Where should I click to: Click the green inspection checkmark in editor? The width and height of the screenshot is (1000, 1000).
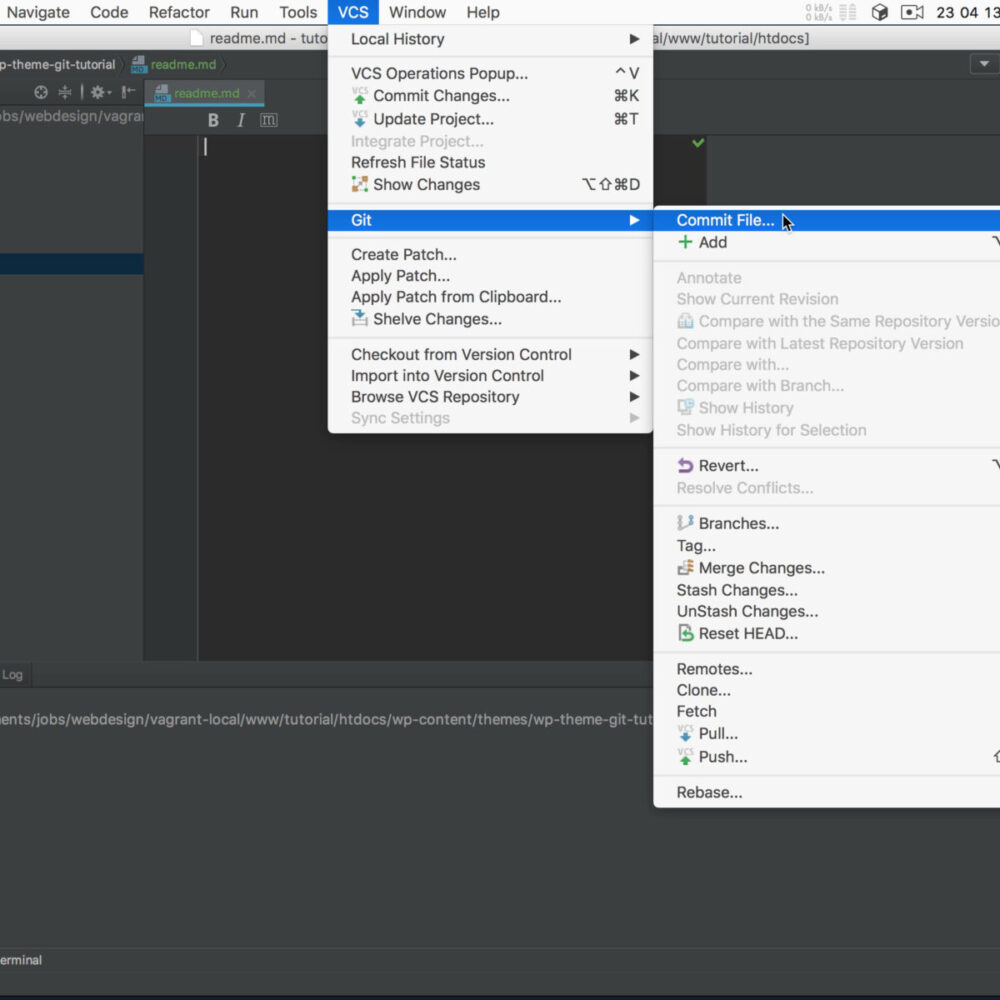(x=698, y=143)
